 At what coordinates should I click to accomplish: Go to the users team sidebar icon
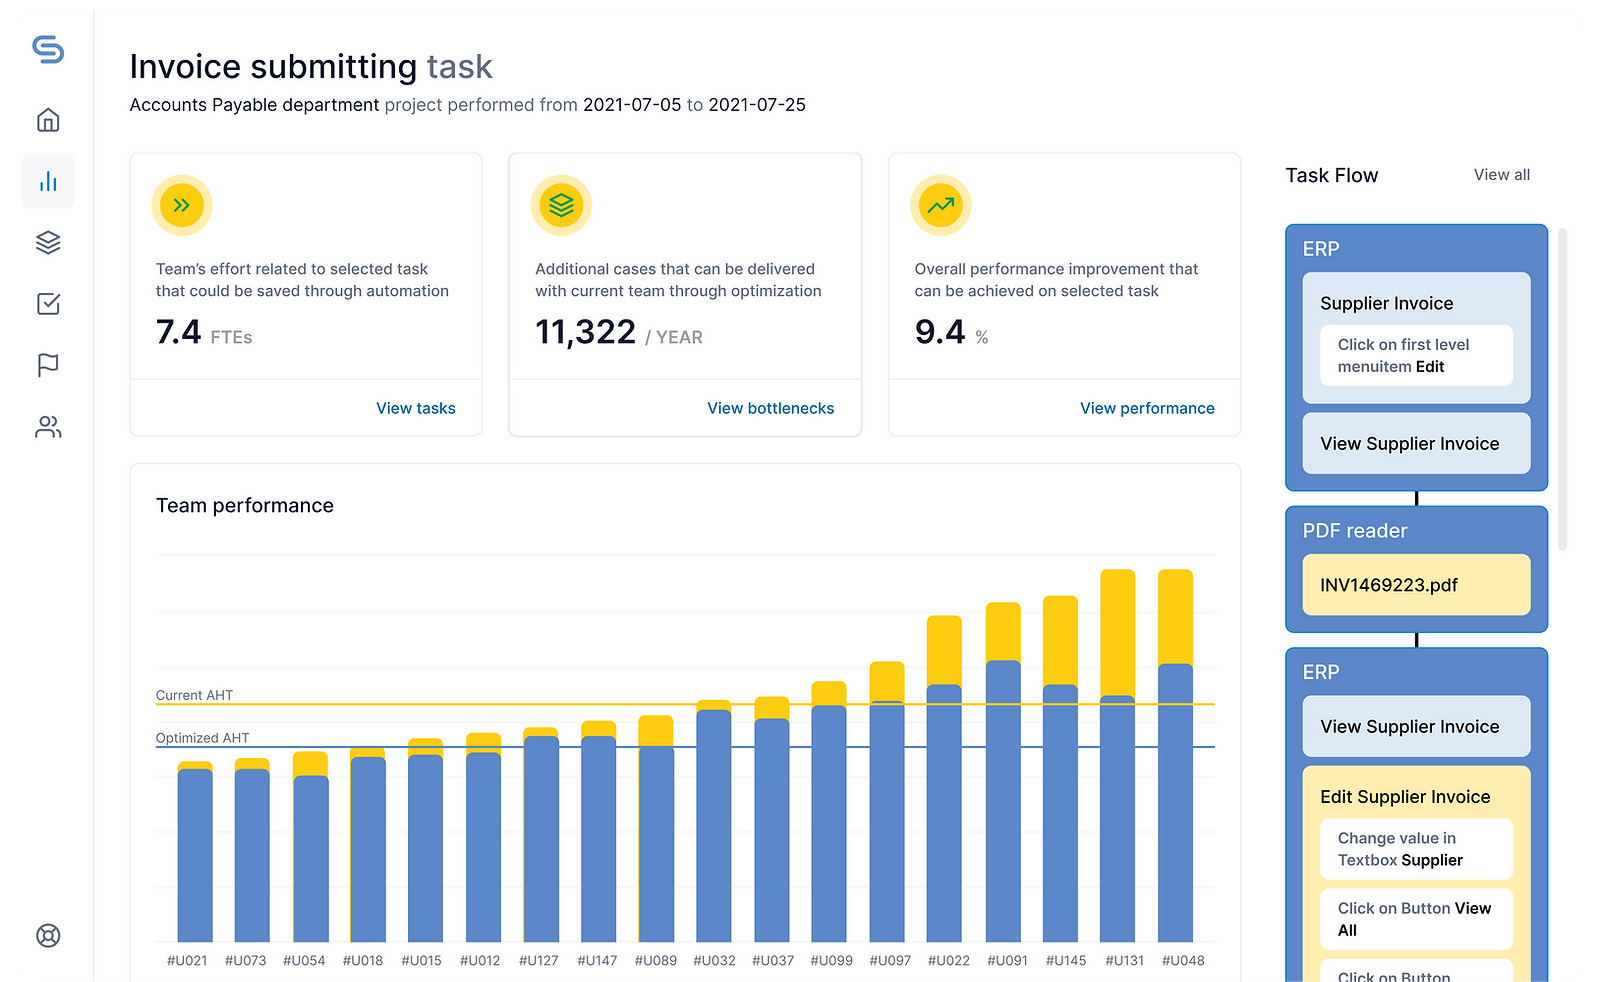pos(48,427)
